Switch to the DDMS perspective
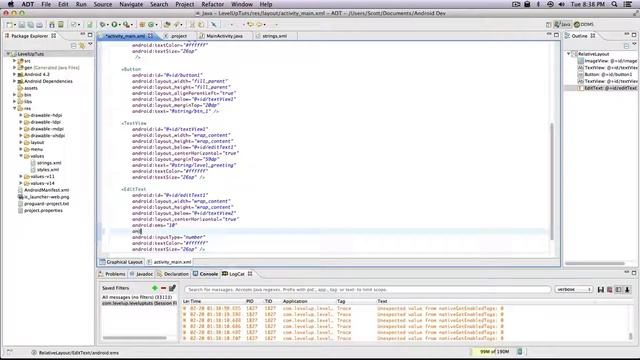This screenshot has width=640, height=360. point(584,24)
